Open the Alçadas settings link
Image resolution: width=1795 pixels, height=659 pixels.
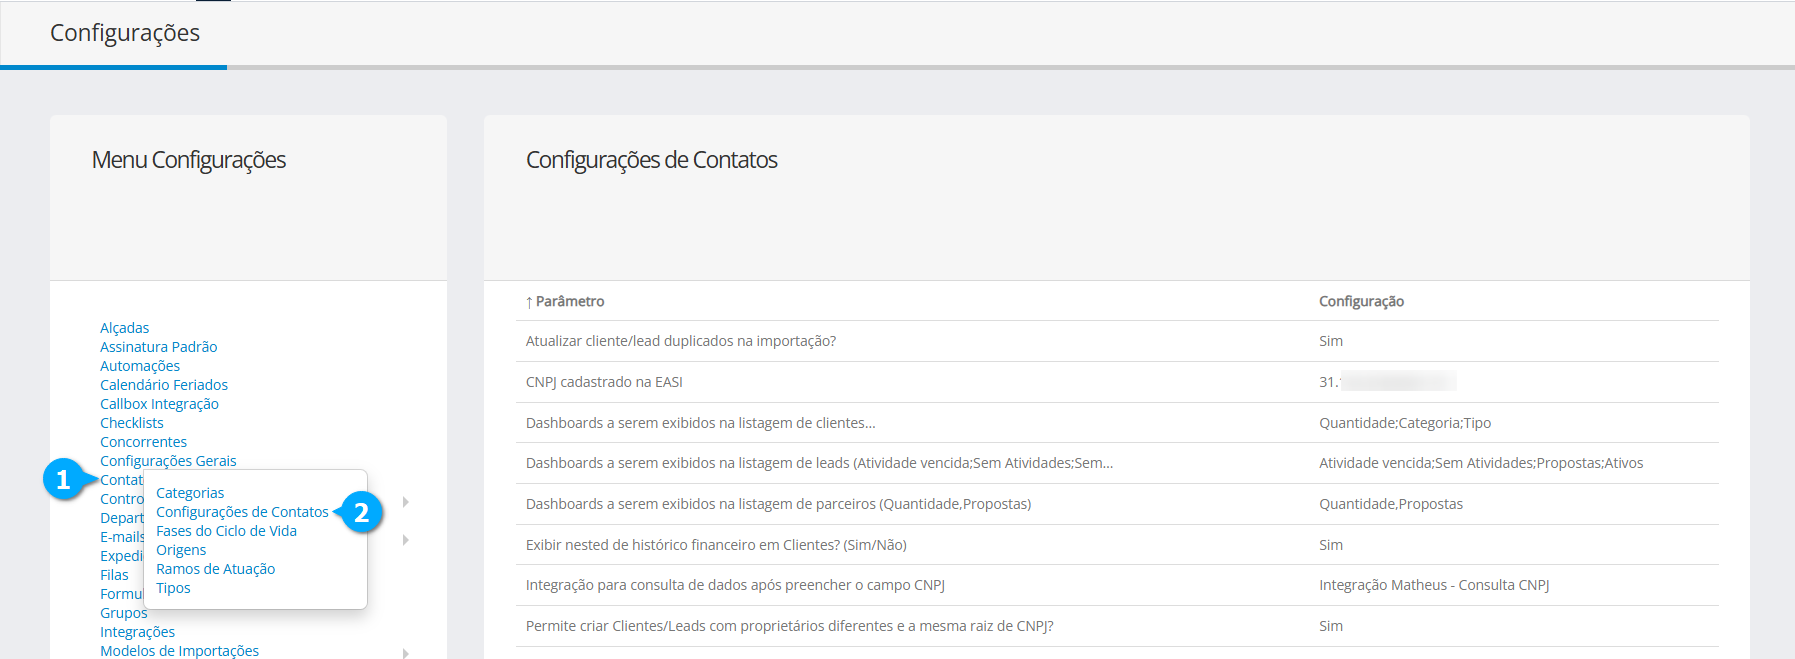tap(124, 328)
